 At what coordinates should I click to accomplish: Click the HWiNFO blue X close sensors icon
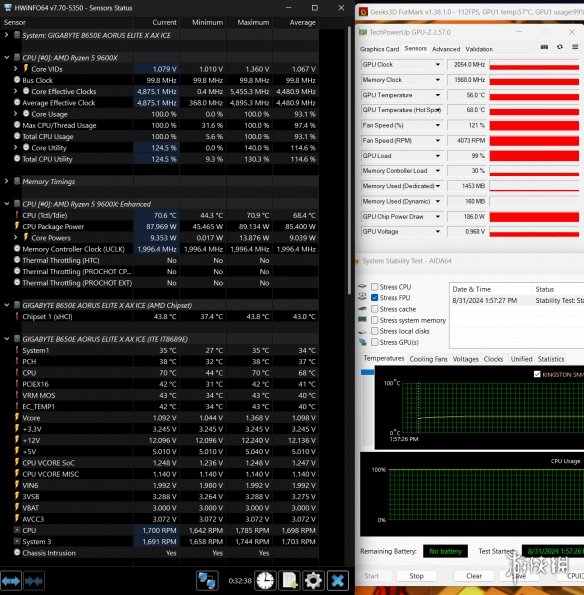pos(337,581)
